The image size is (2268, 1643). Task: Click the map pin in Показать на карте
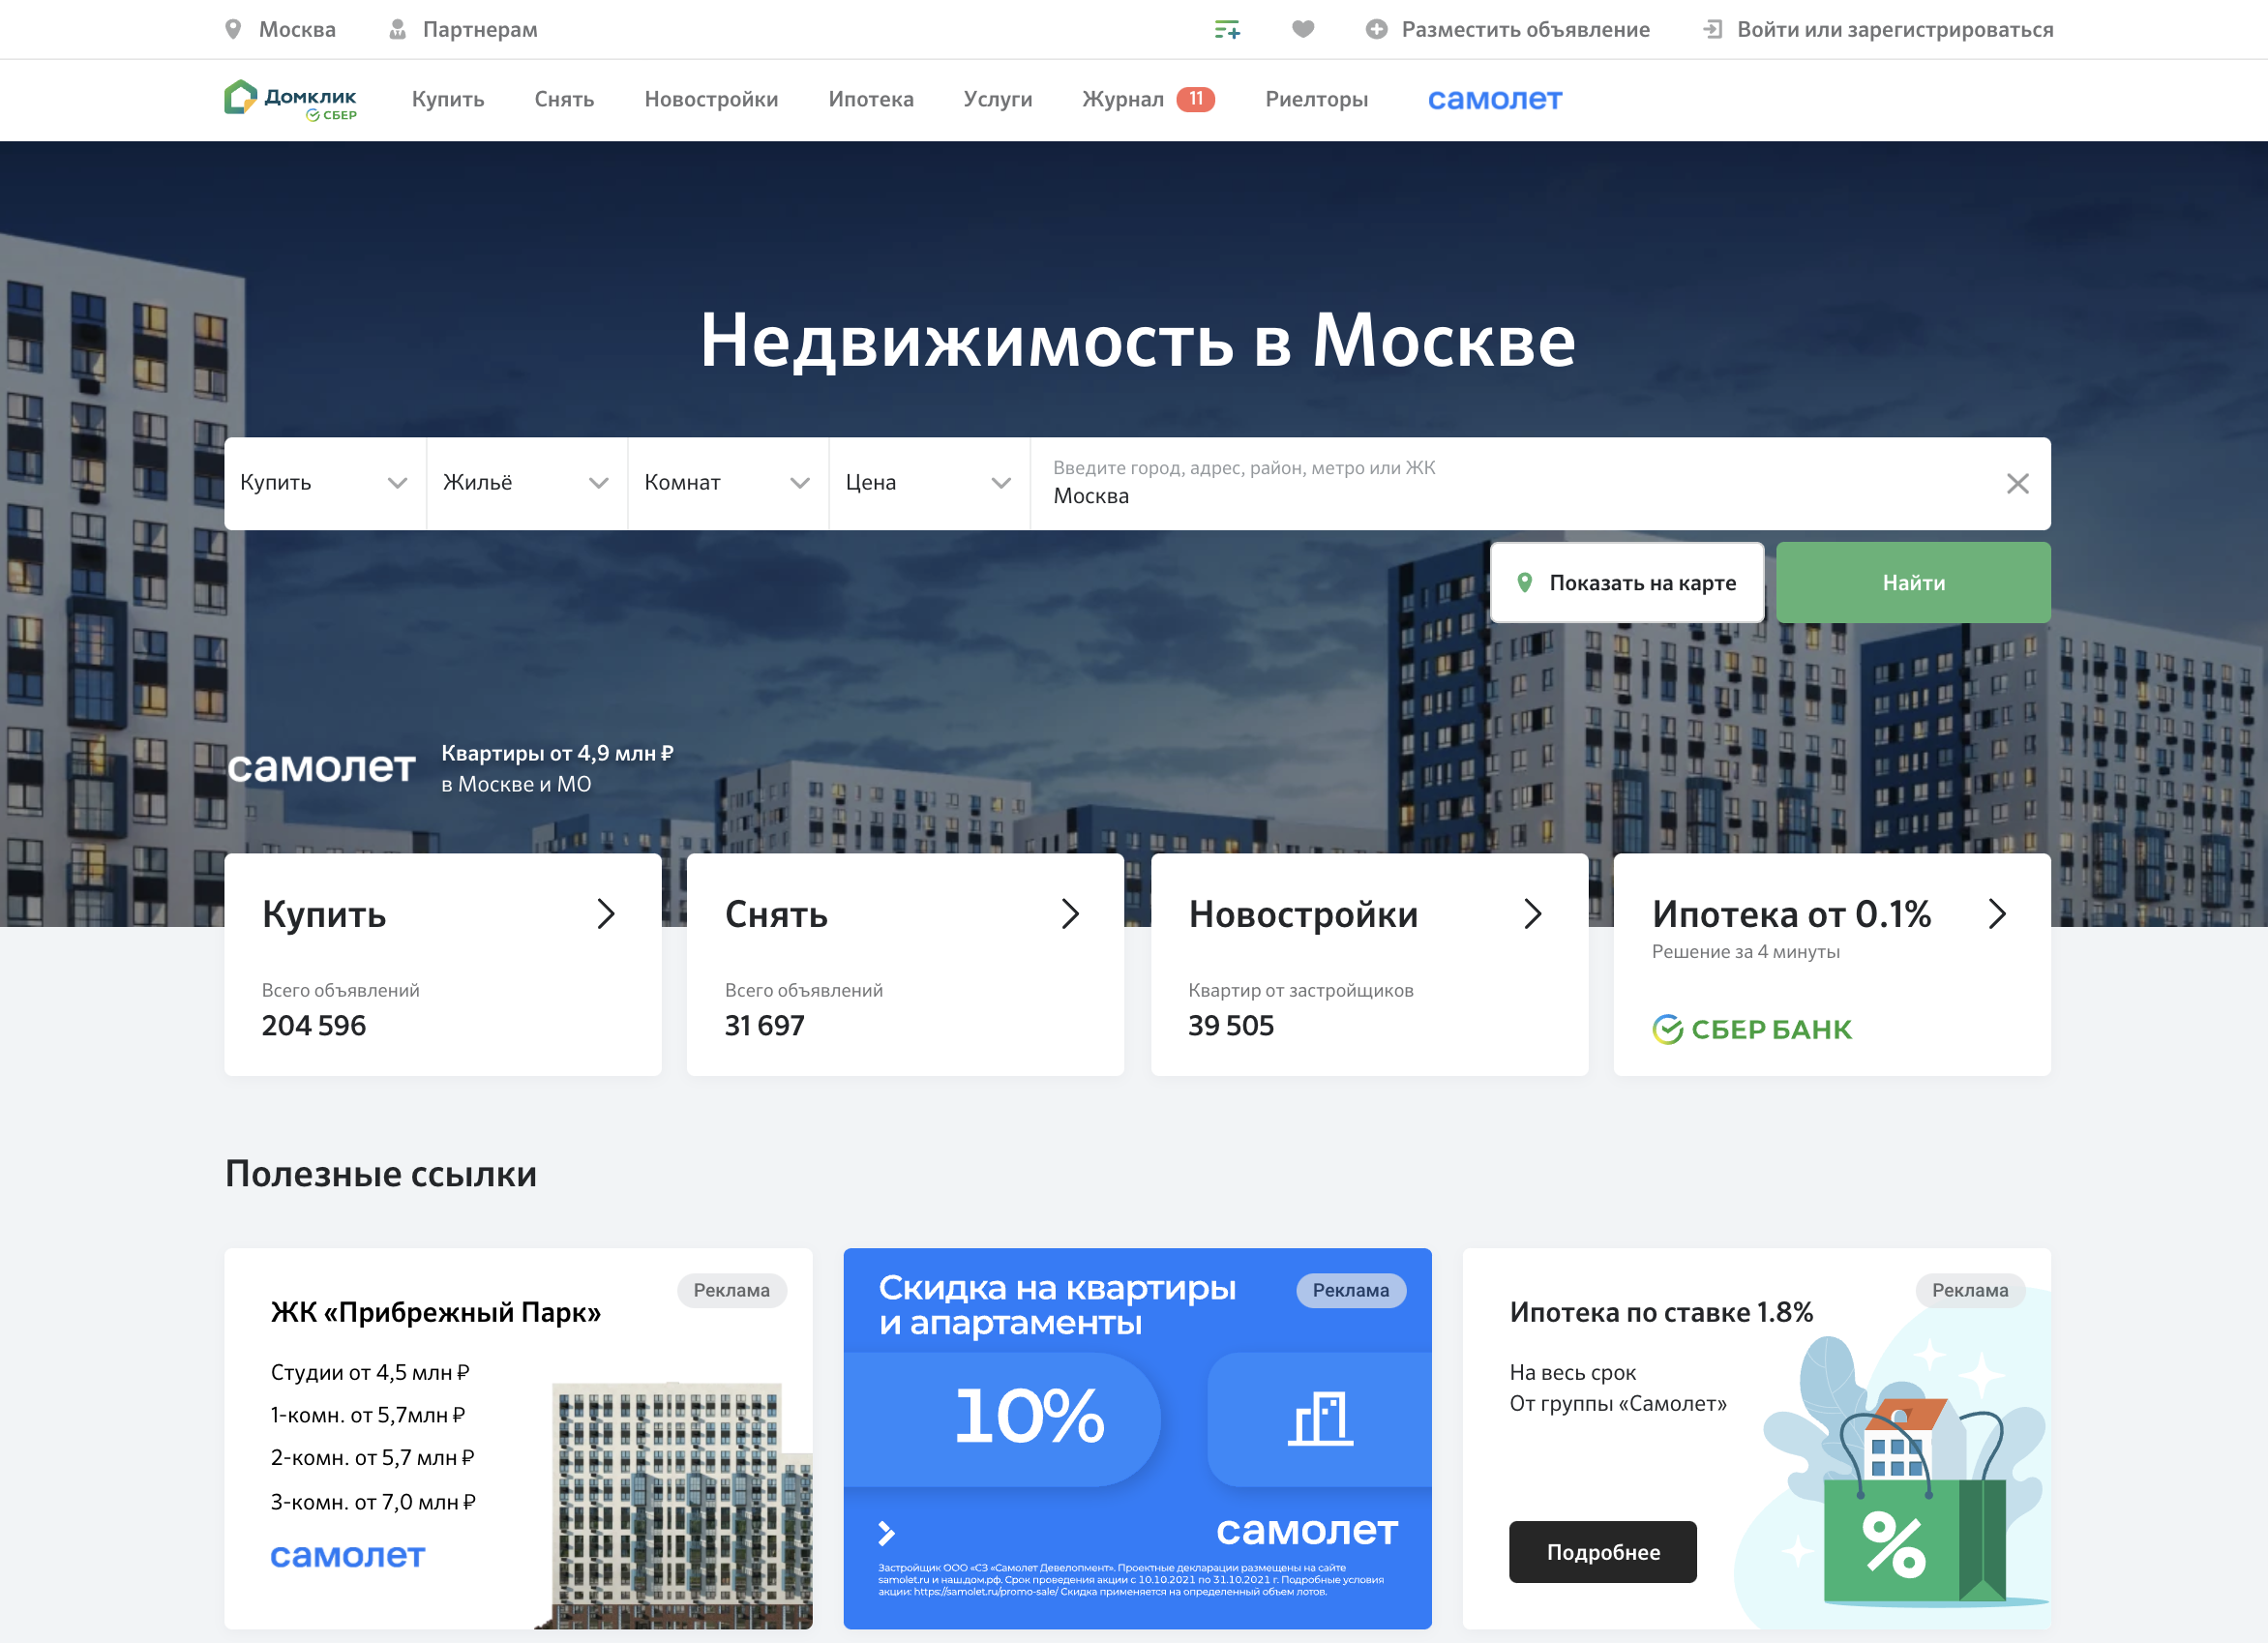(x=1524, y=582)
